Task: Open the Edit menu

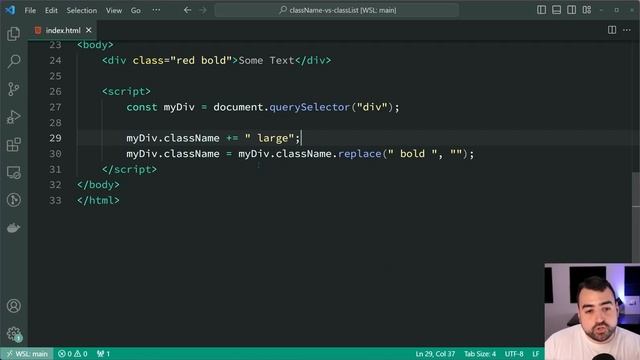Action: point(51,10)
